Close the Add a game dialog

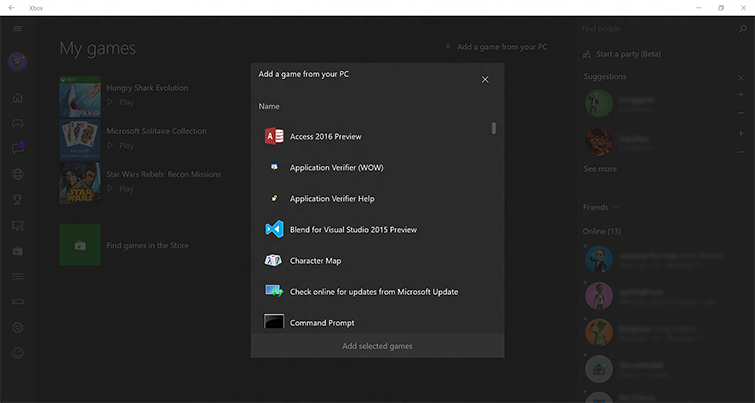tap(485, 79)
